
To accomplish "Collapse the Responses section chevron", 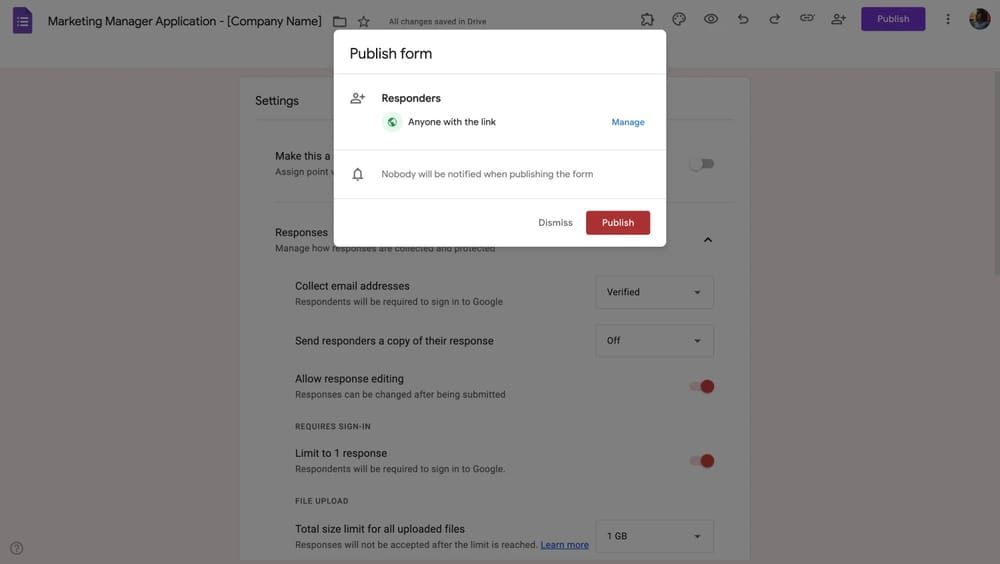I will (x=707, y=240).
